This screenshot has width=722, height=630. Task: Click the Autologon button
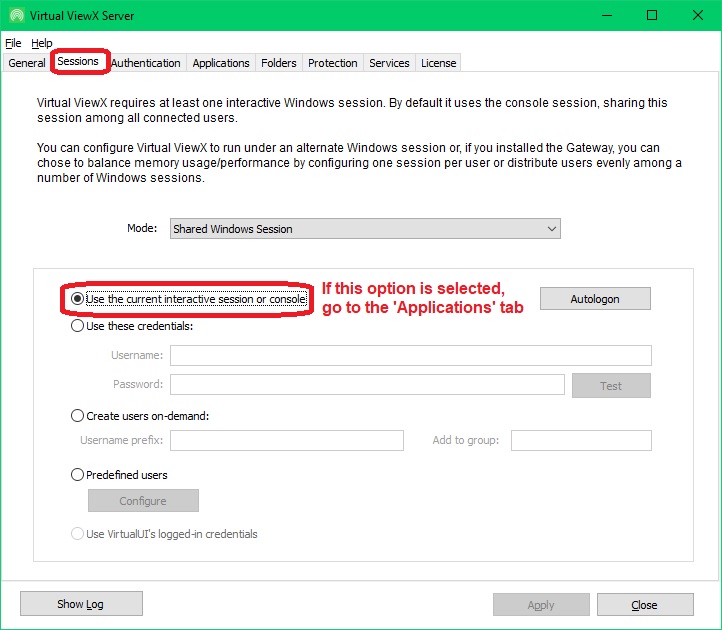click(x=595, y=299)
